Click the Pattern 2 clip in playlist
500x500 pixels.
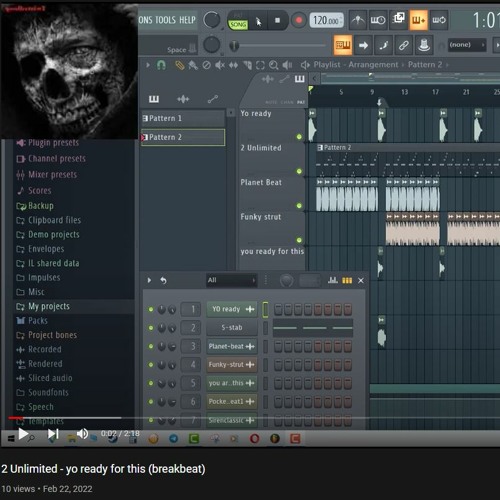coord(408,159)
